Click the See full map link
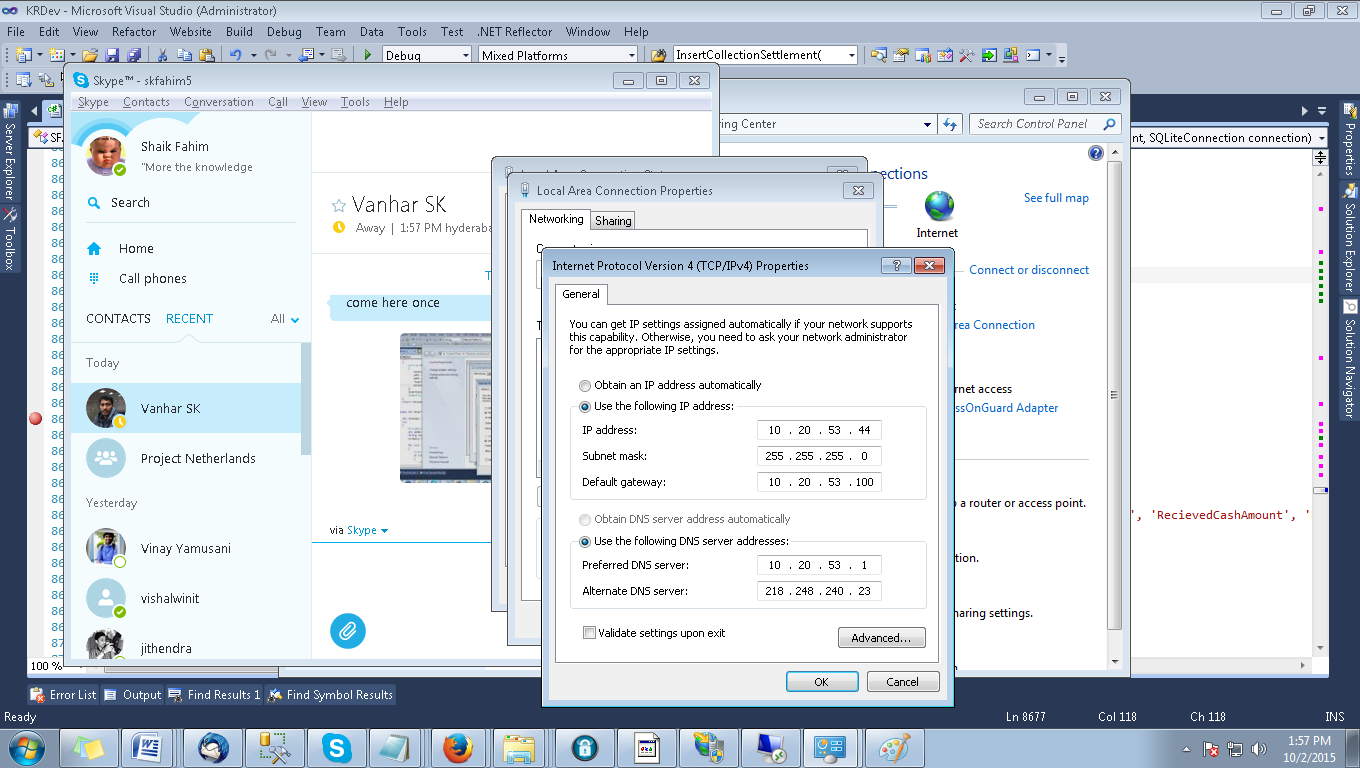Viewport: 1360px width, 768px height. (x=1055, y=198)
